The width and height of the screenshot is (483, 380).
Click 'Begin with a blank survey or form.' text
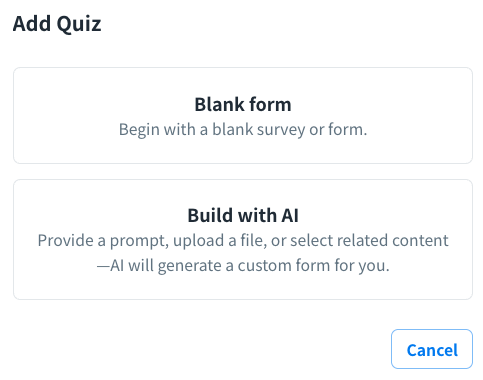tap(243, 129)
